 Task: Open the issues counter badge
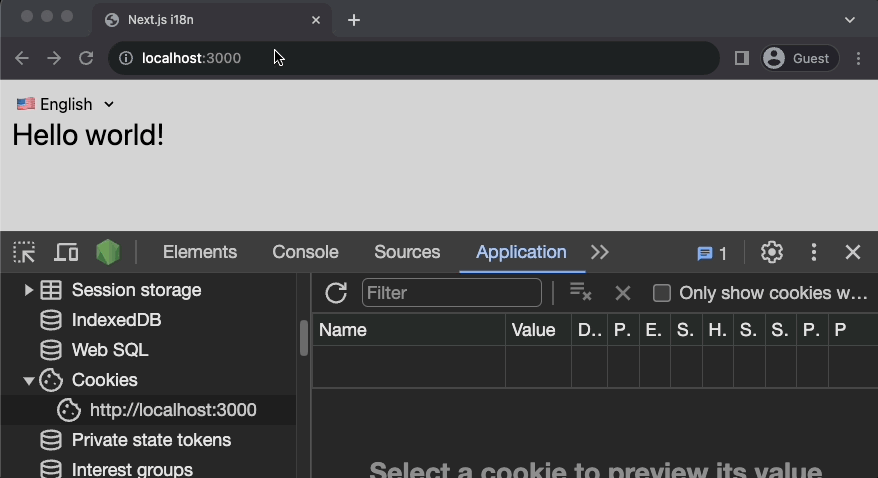712,253
